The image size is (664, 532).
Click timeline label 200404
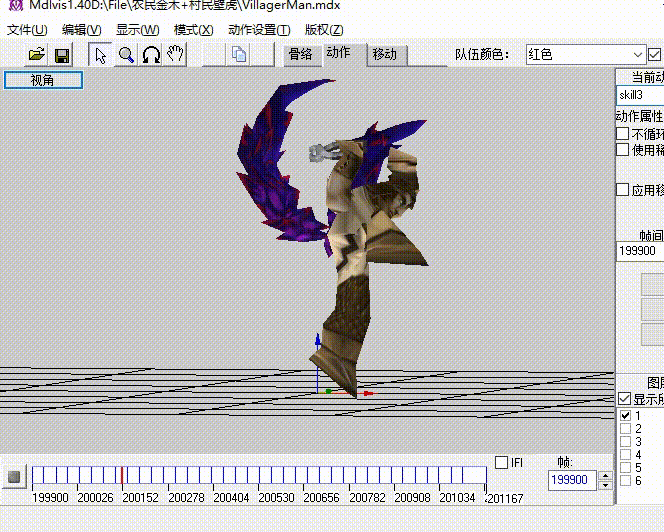(x=231, y=498)
